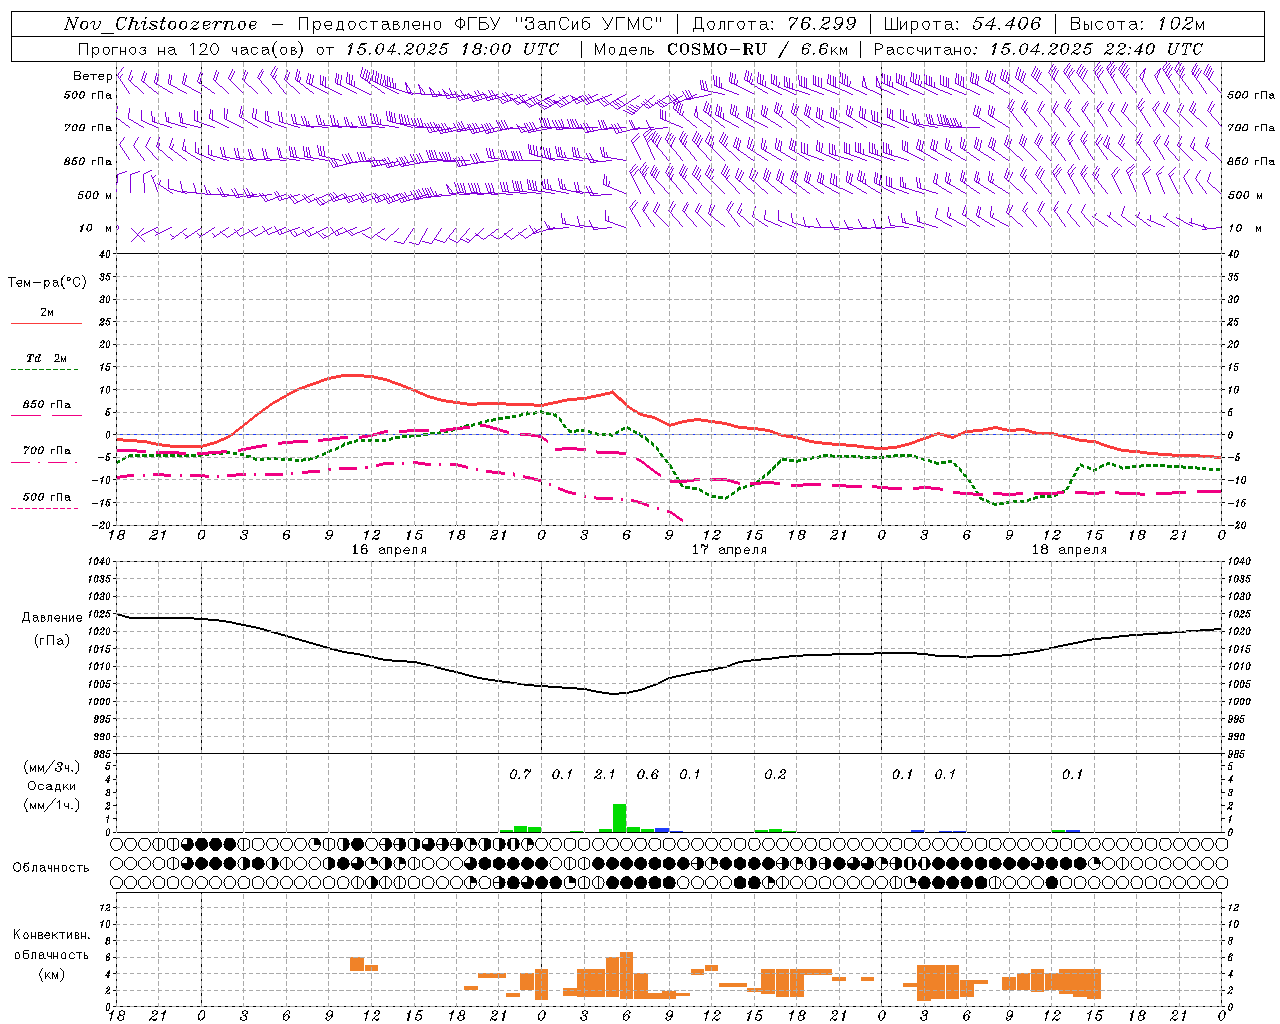The width and height of the screenshot is (1280, 1024).
Task: Click the tallest green precipitation bar
Action: [x=619, y=818]
